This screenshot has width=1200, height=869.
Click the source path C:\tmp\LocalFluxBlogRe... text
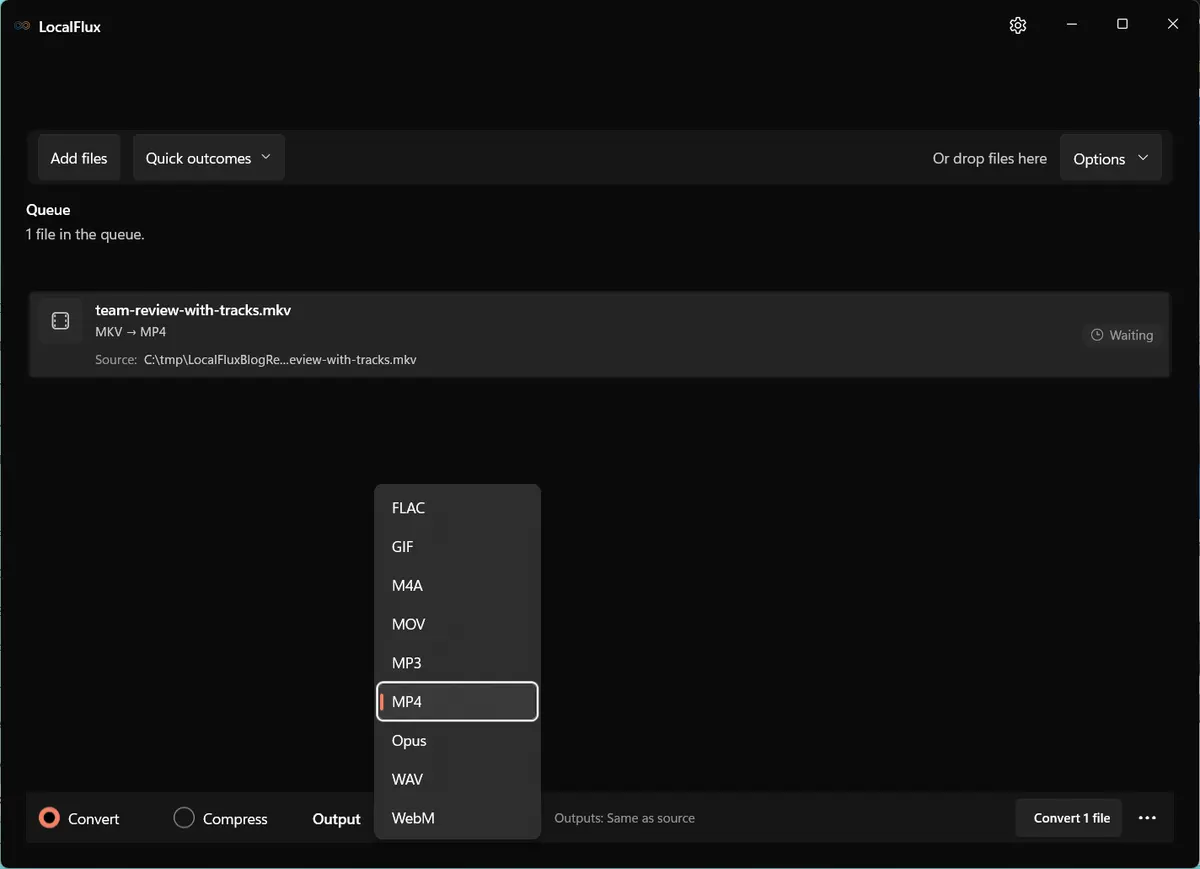click(280, 359)
